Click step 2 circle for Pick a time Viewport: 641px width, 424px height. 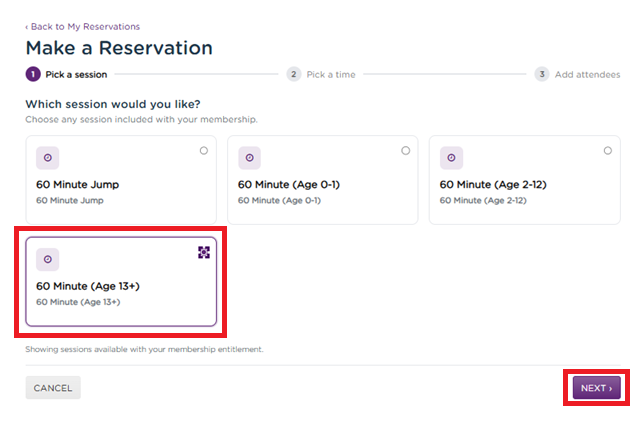point(294,74)
